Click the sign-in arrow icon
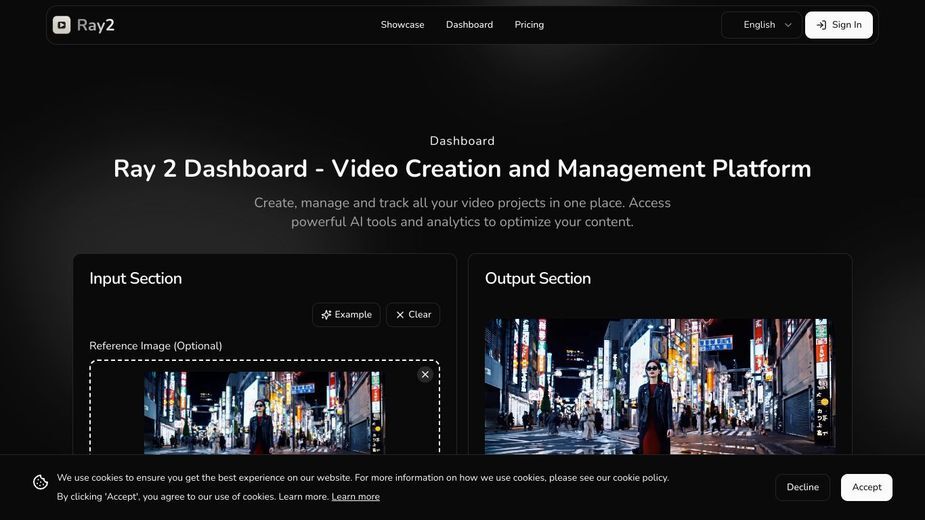Image resolution: width=925 pixels, height=520 pixels. click(x=821, y=25)
